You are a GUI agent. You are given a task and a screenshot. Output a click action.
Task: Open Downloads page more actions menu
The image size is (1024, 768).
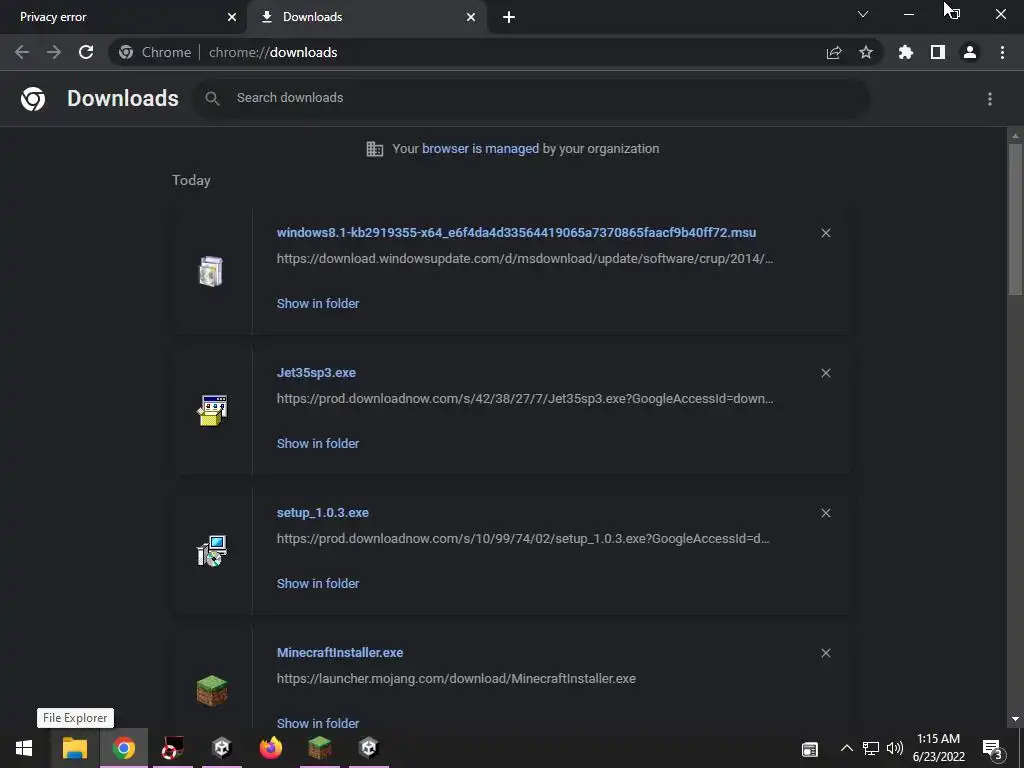point(990,99)
